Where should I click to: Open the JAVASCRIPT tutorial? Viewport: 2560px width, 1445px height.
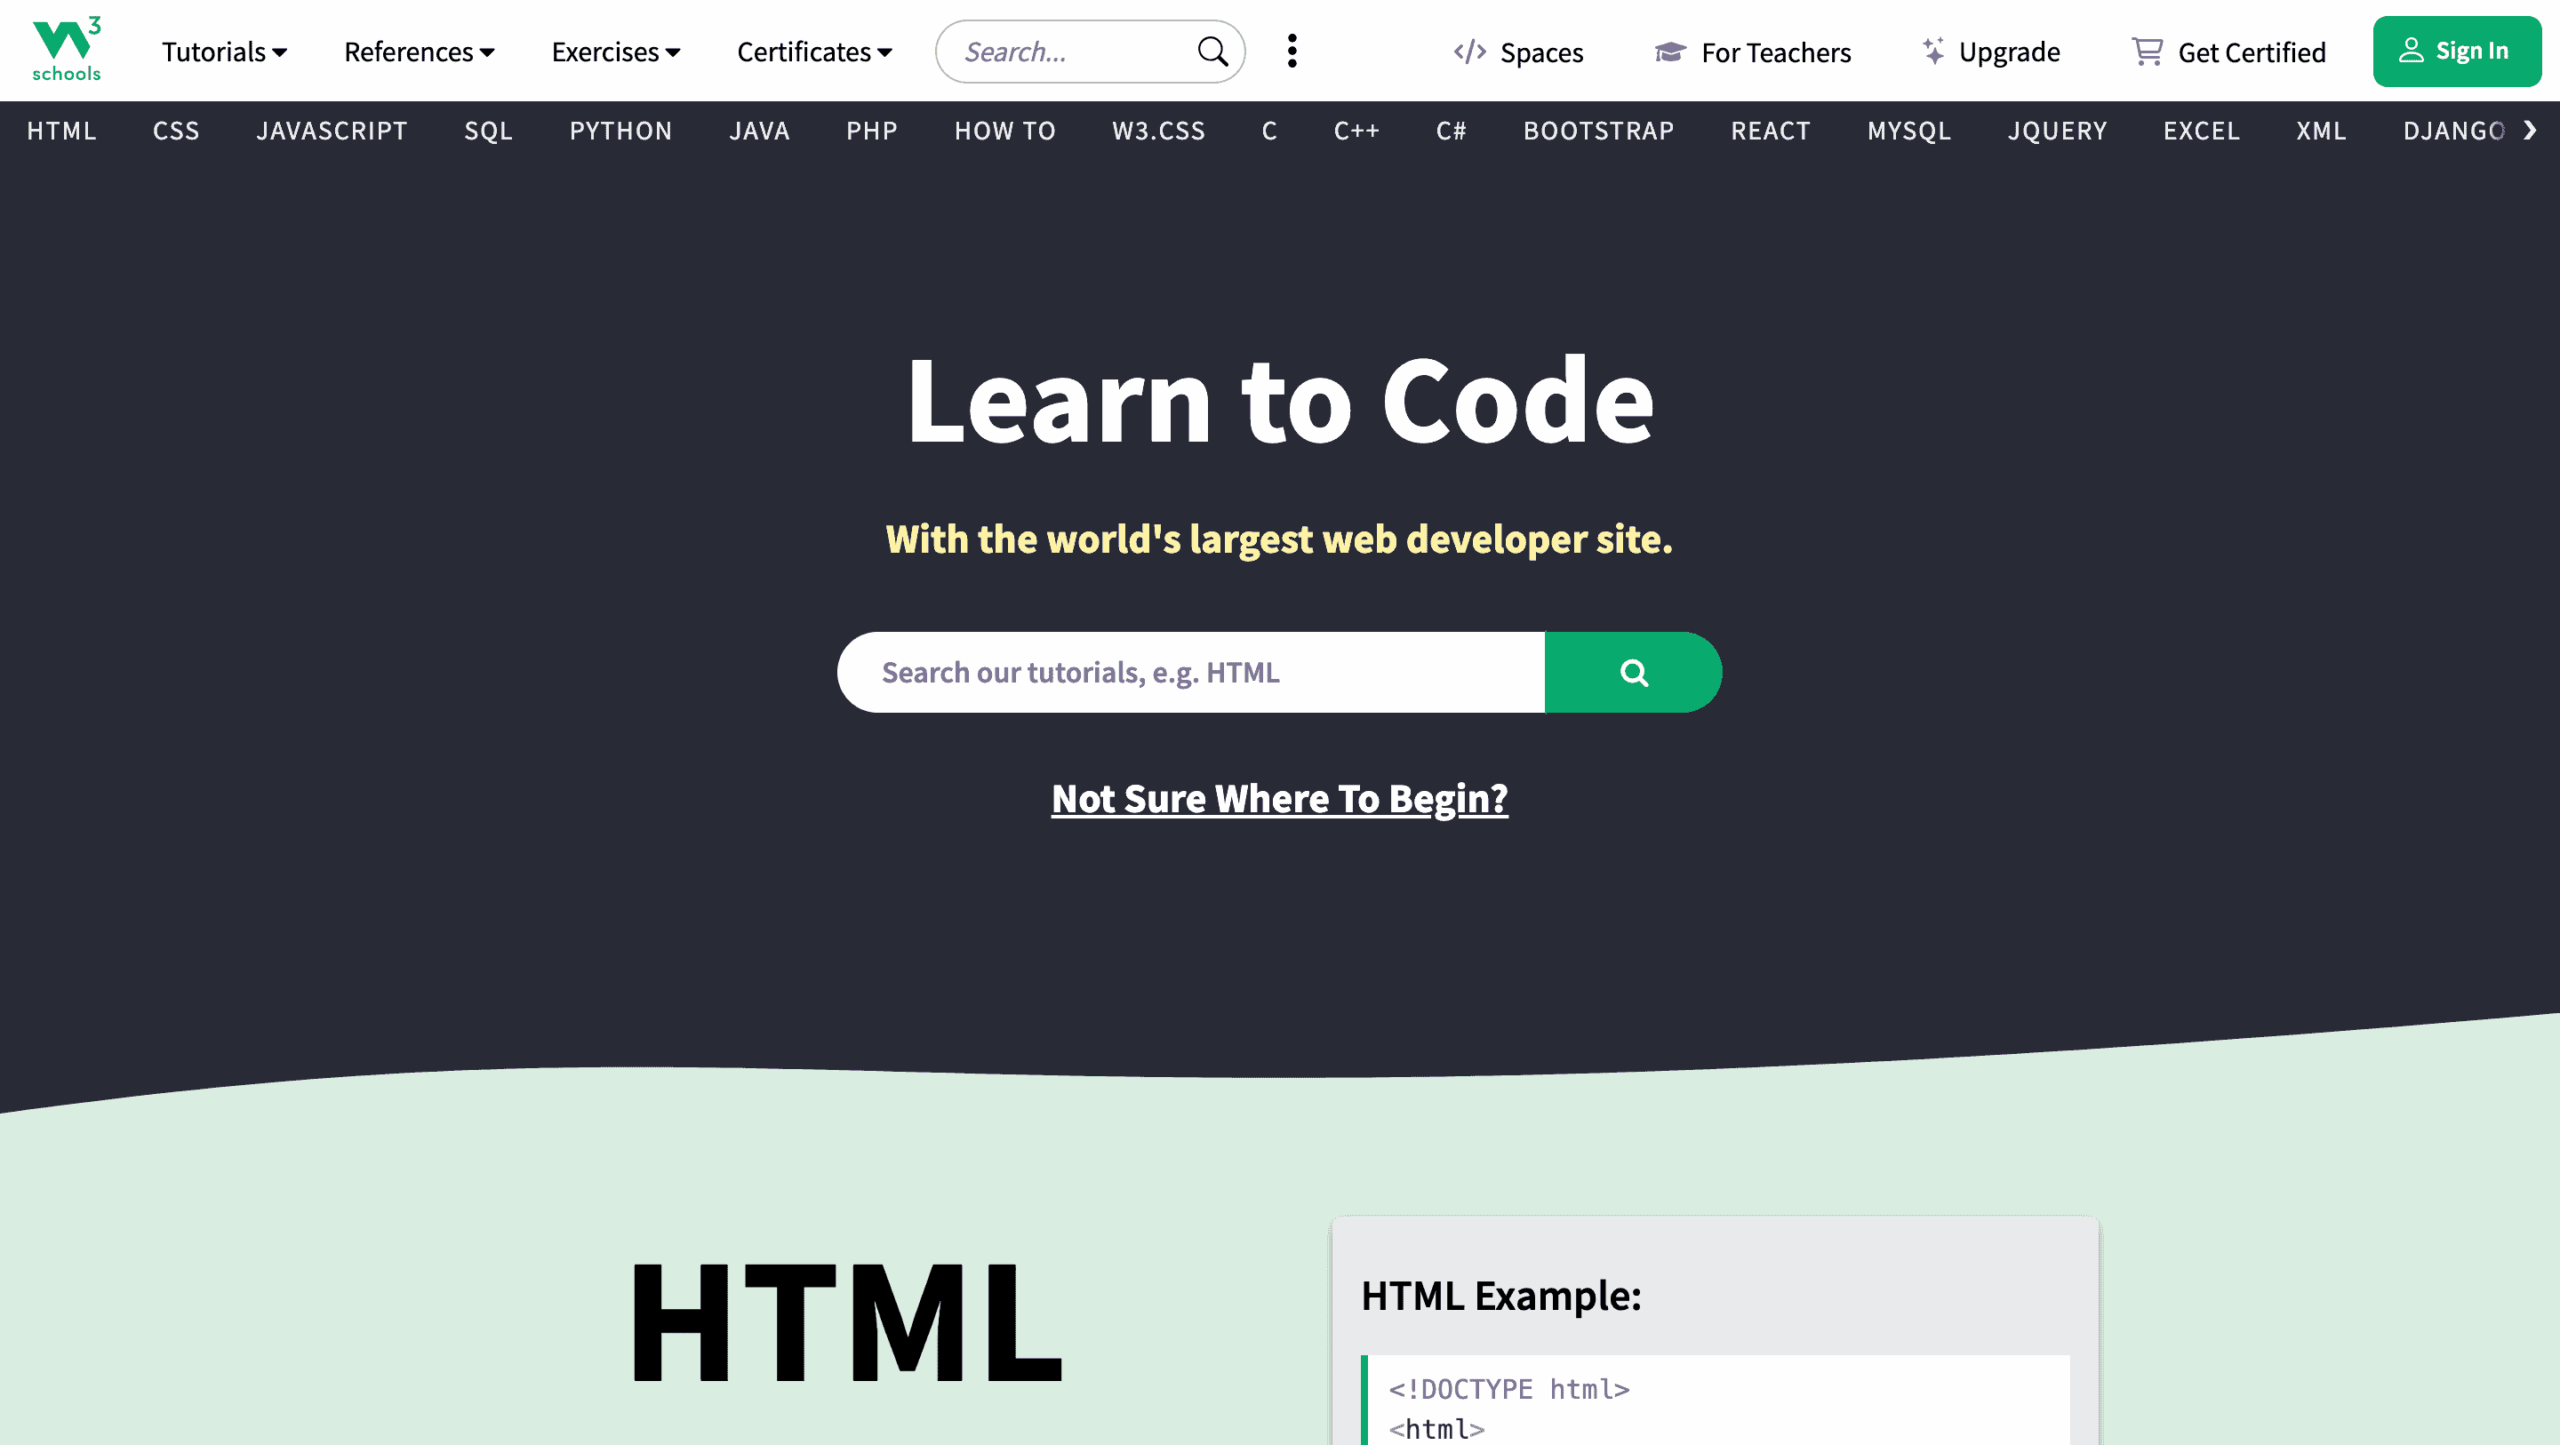tap(331, 130)
